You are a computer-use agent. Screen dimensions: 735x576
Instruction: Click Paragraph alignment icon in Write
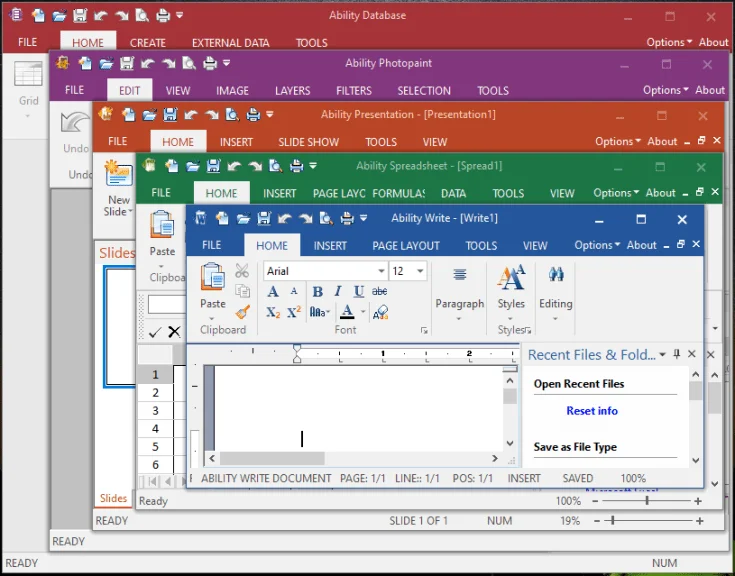[460, 274]
